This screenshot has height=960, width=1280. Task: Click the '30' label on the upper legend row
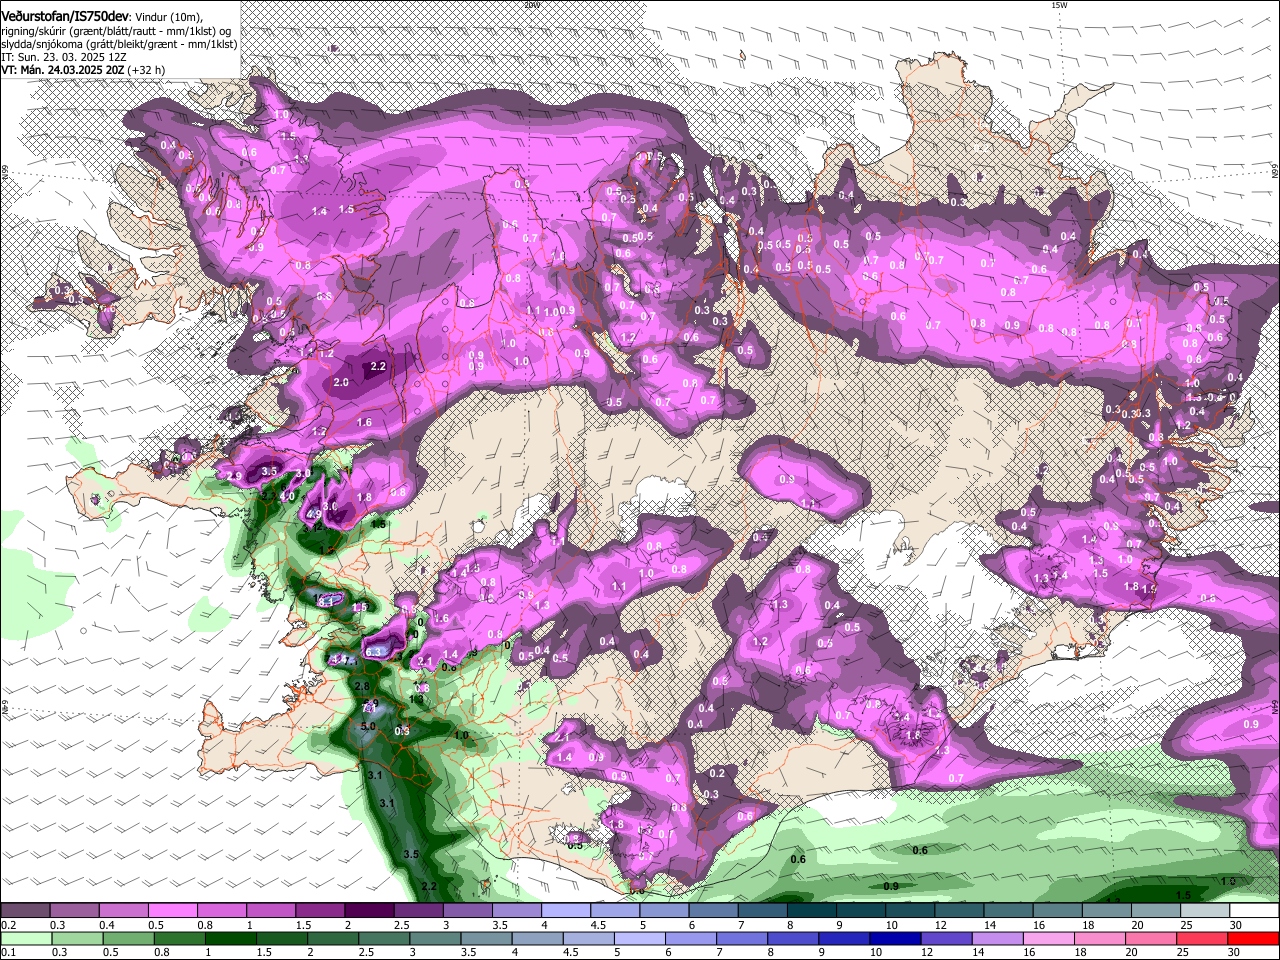tap(1236, 925)
